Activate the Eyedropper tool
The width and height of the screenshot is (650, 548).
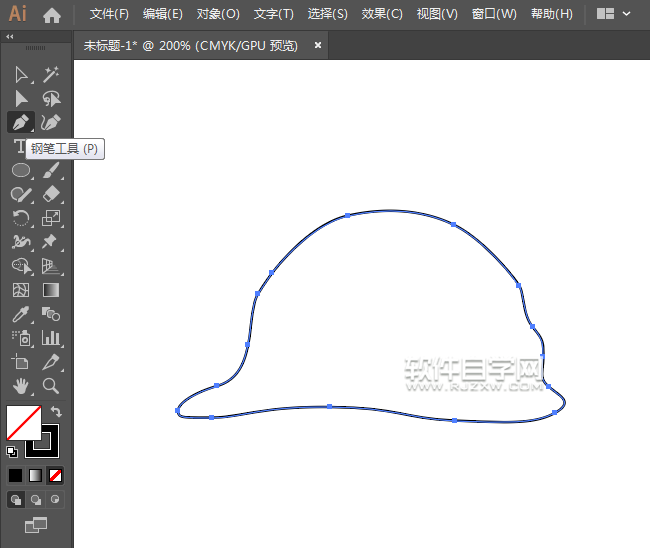[x=21, y=314]
